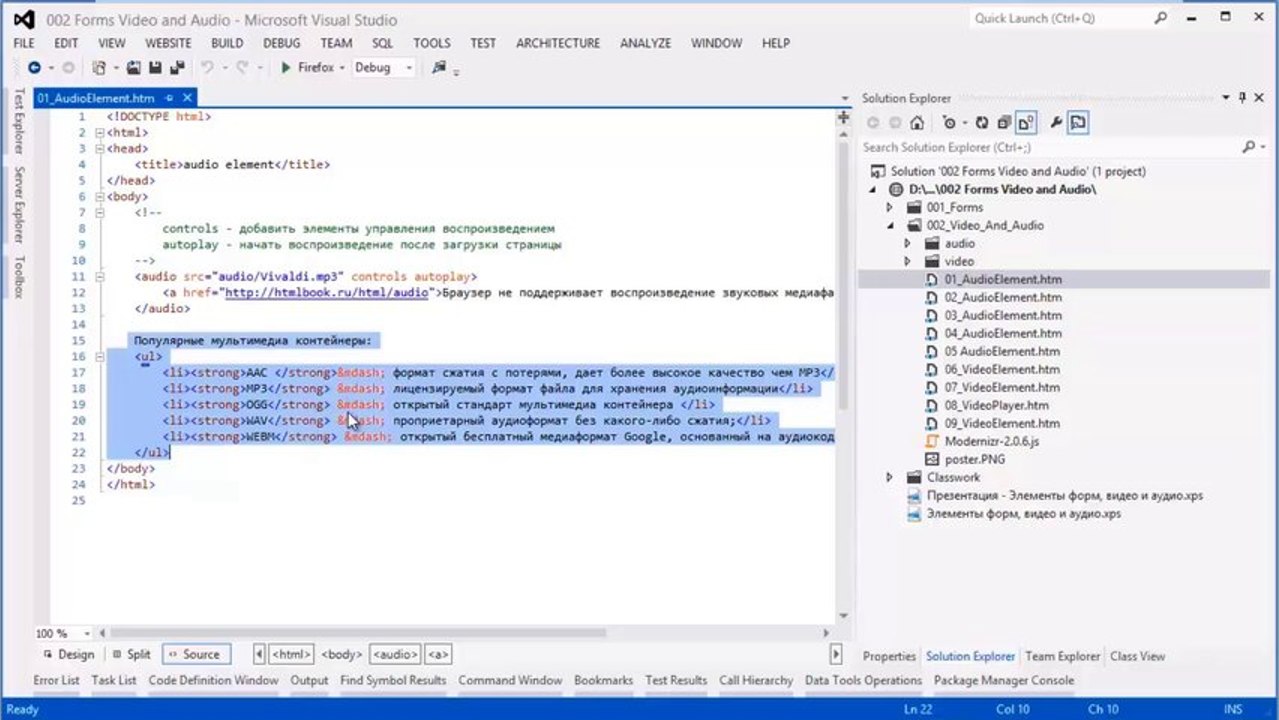Open the Package Manager Console tab
This screenshot has height=720, width=1279.
[1004, 680]
